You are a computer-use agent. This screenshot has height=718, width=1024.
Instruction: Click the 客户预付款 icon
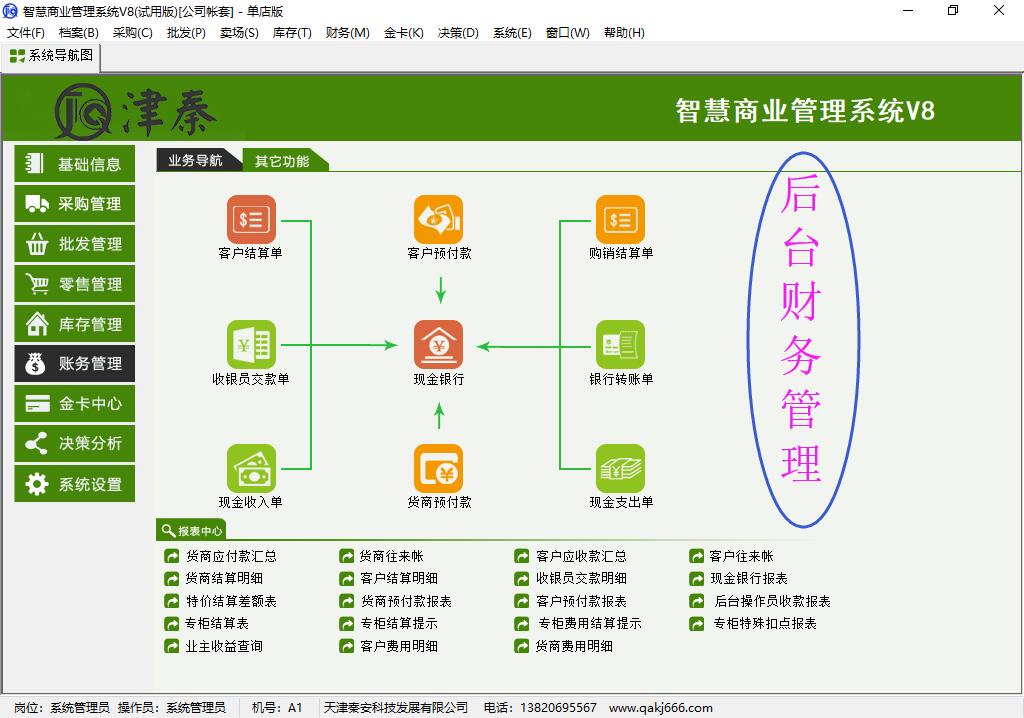click(x=439, y=219)
